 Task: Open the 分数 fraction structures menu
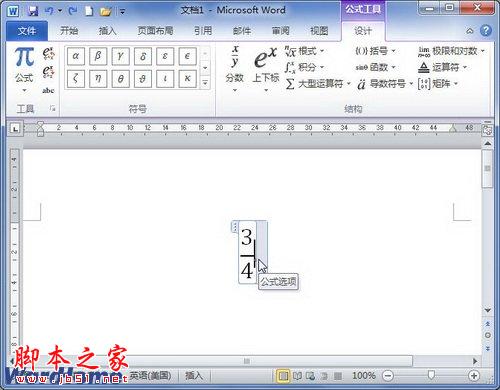pos(235,68)
